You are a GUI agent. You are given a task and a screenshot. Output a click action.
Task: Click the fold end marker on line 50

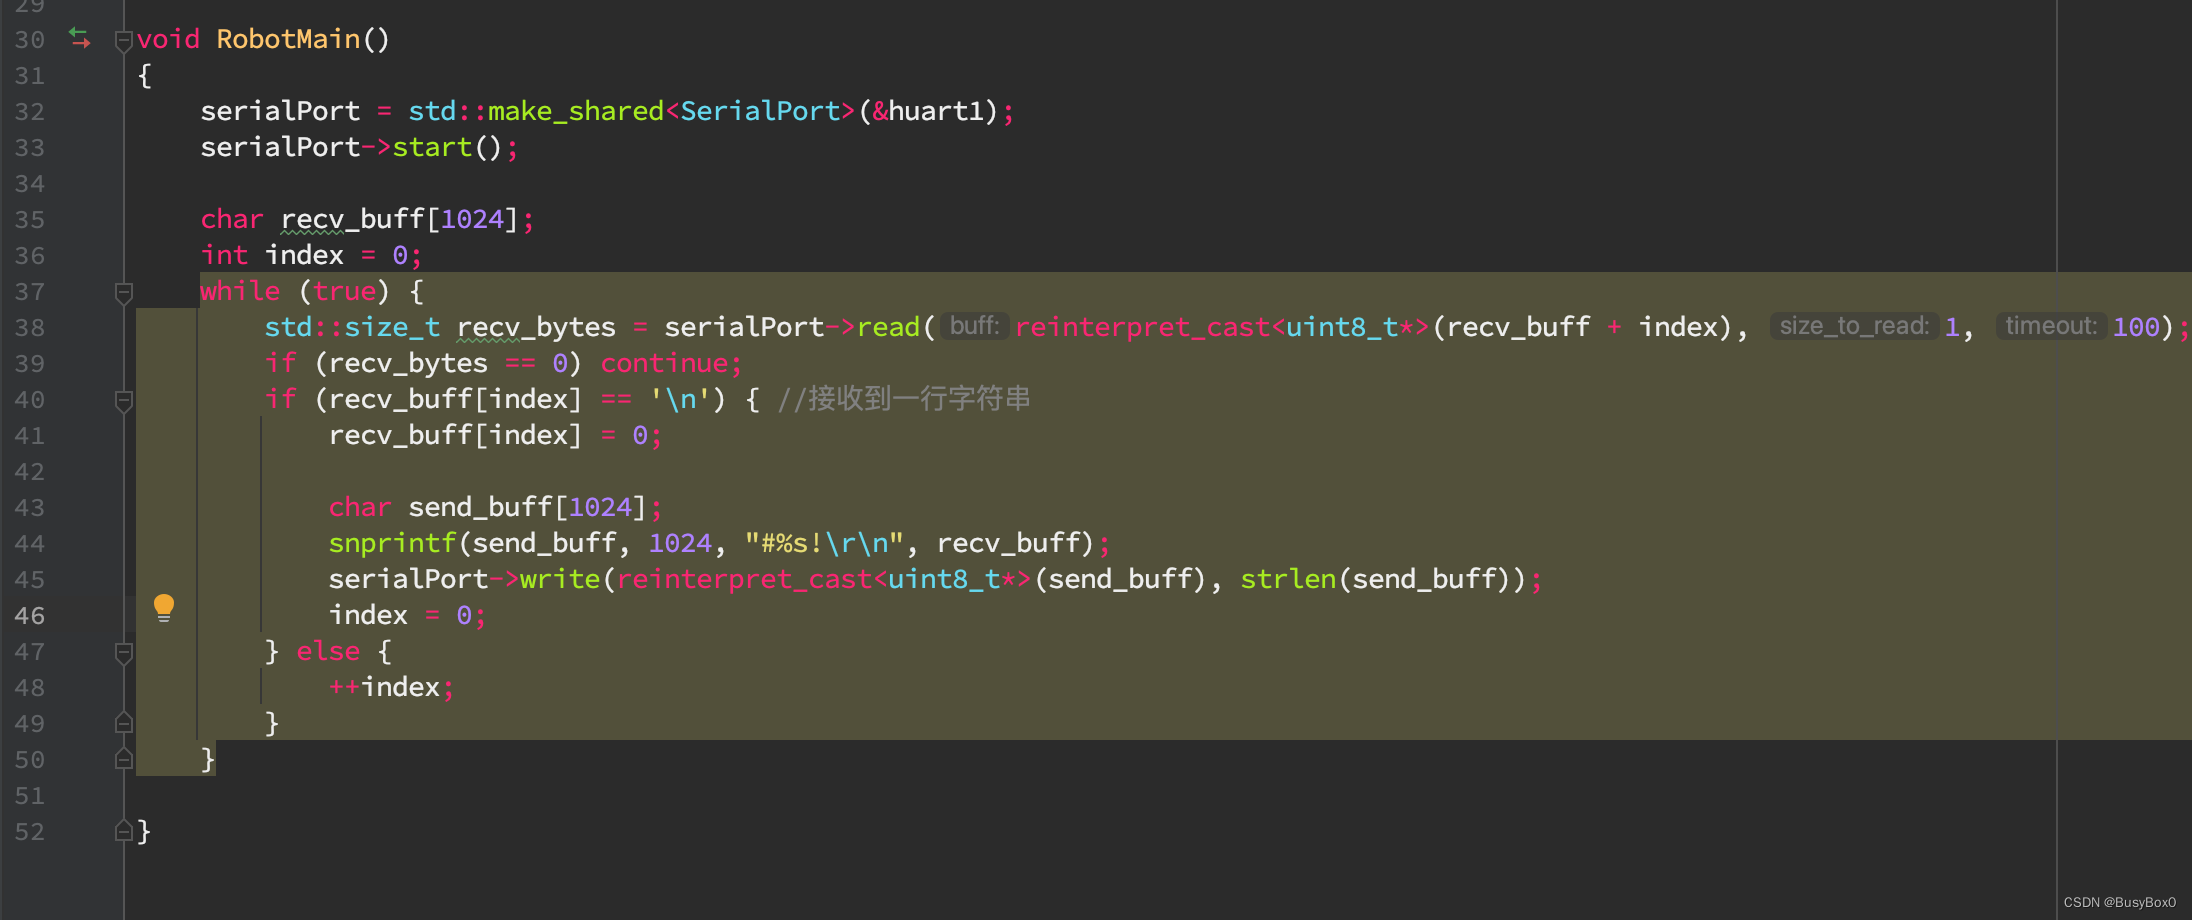[x=123, y=758]
